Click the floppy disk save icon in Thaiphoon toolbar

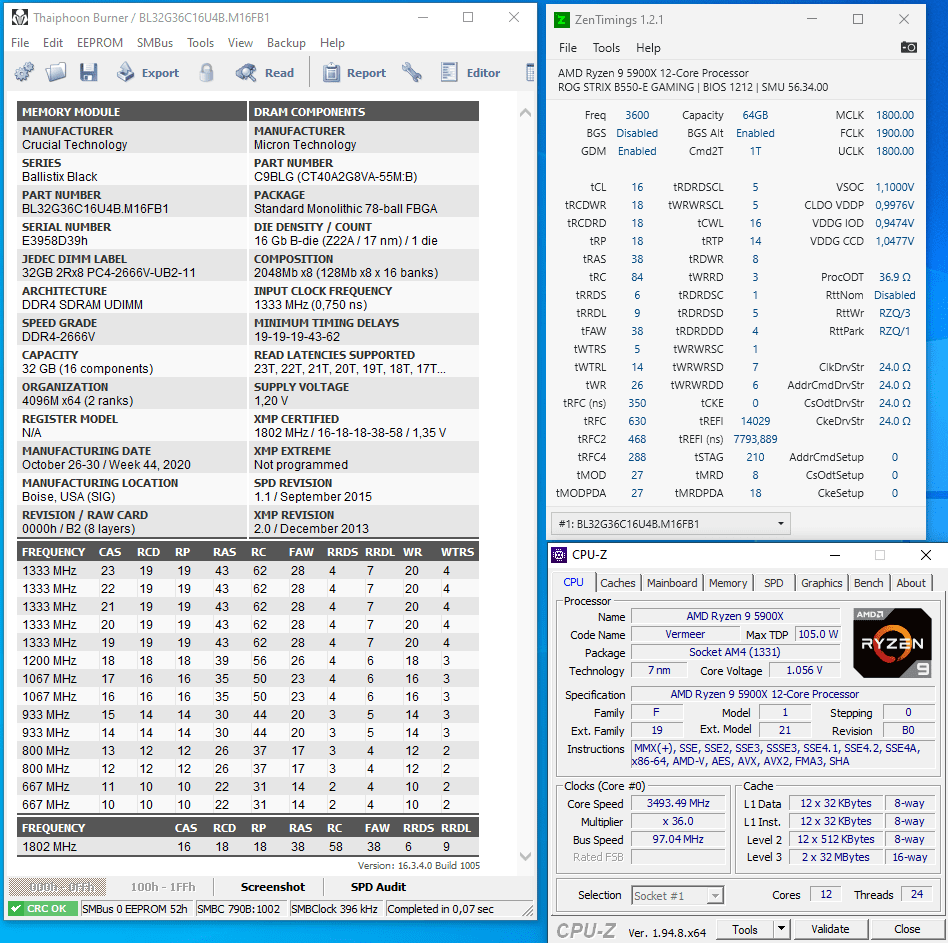pyautogui.click(x=88, y=73)
